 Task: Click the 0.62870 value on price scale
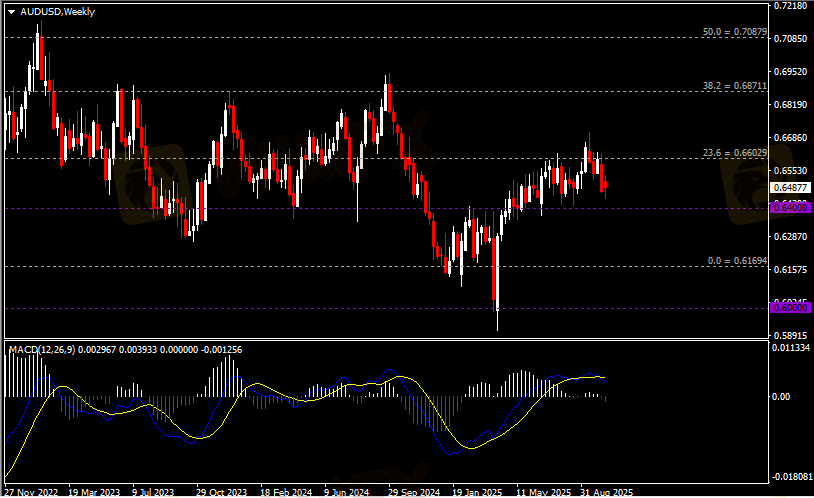790,237
